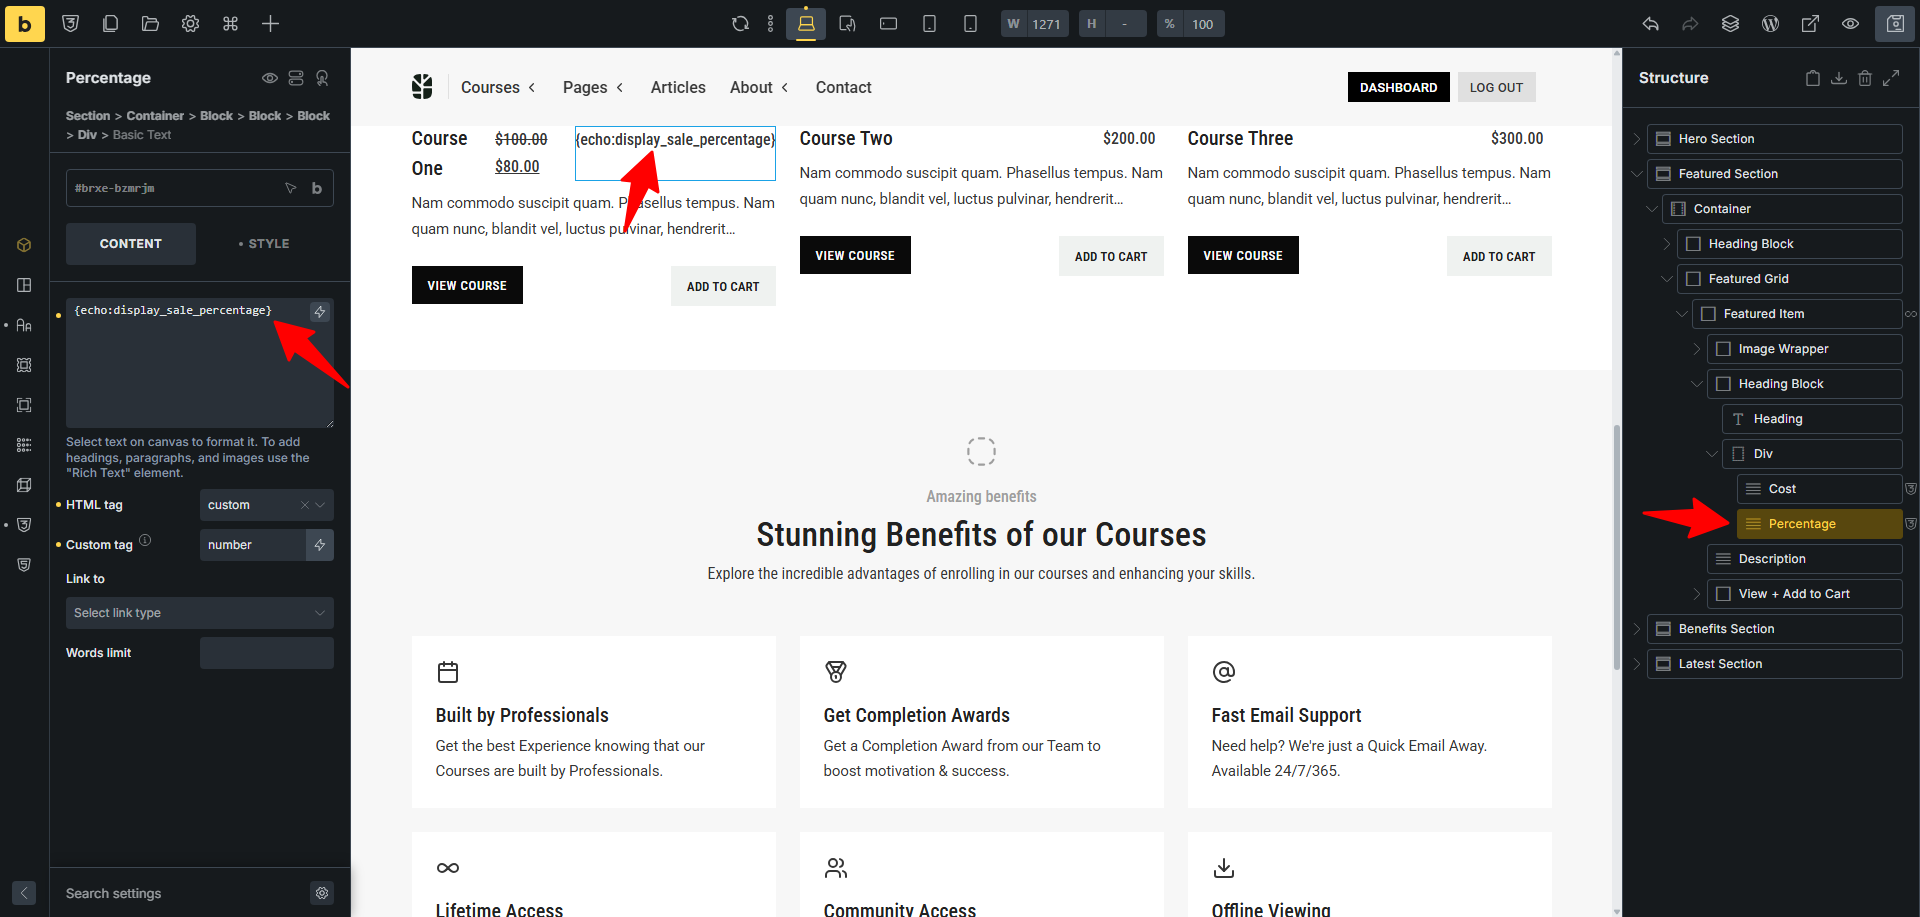This screenshot has height=917, width=1920.
Task: Click Course Two's ADD TO CART button
Action: (x=1110, y=257)
